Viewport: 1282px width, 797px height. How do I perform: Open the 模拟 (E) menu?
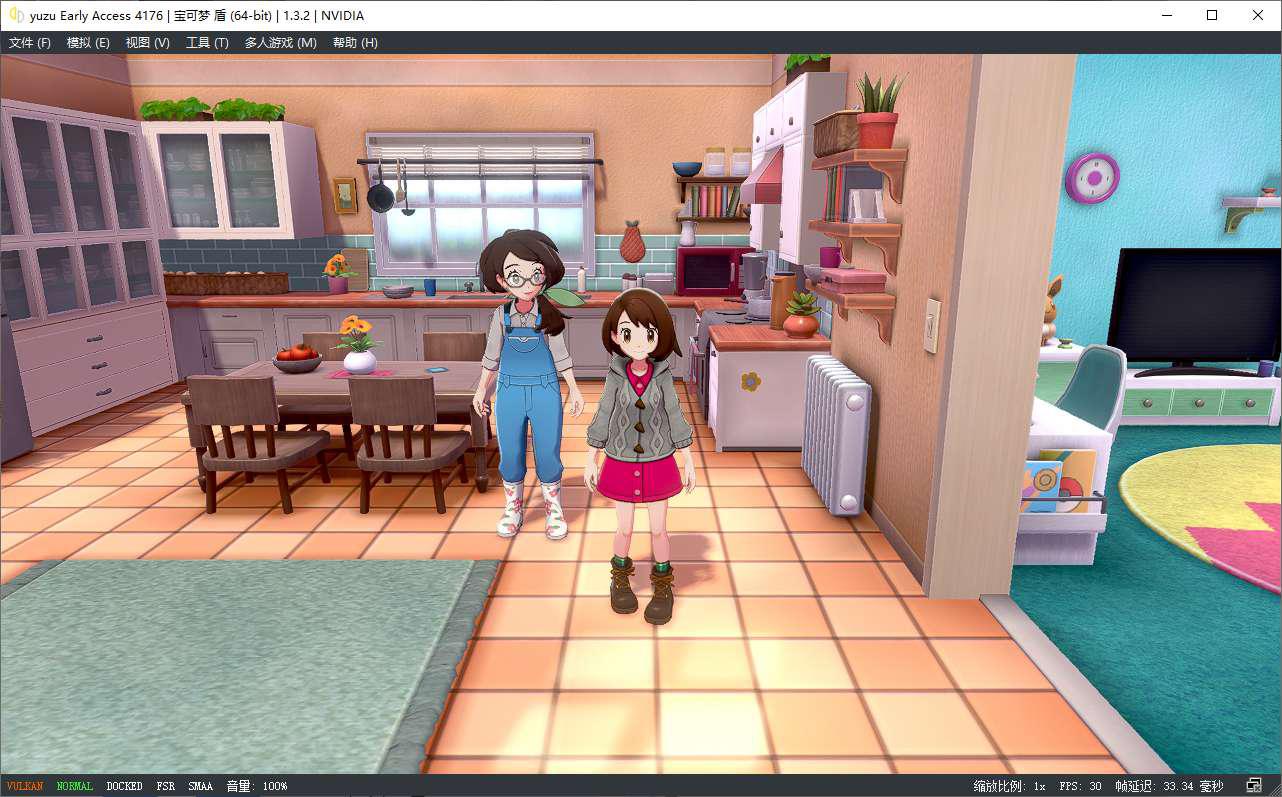pyautogui.click(x=88, y=43)
